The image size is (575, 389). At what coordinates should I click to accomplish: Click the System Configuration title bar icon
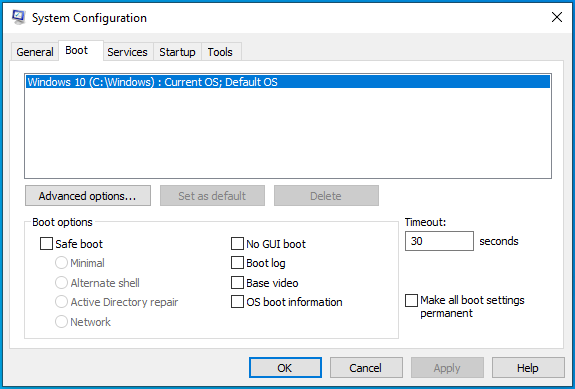point(19,17)
